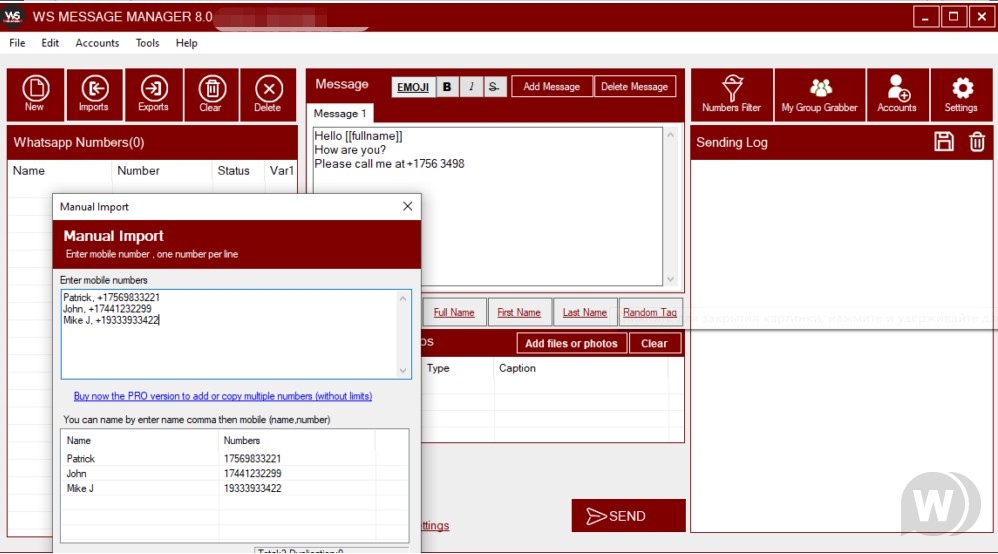Open the EMOJI picker

point(413,87)
